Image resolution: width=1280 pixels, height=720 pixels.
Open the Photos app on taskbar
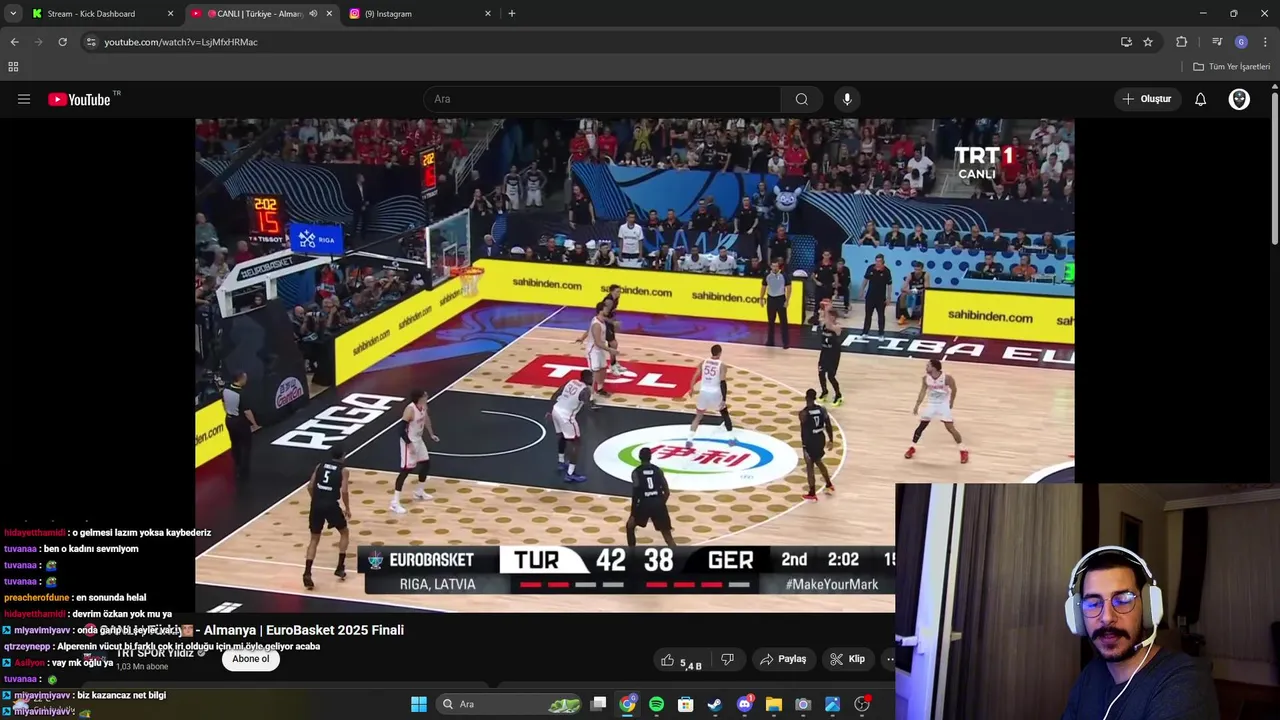coord(832,704)
